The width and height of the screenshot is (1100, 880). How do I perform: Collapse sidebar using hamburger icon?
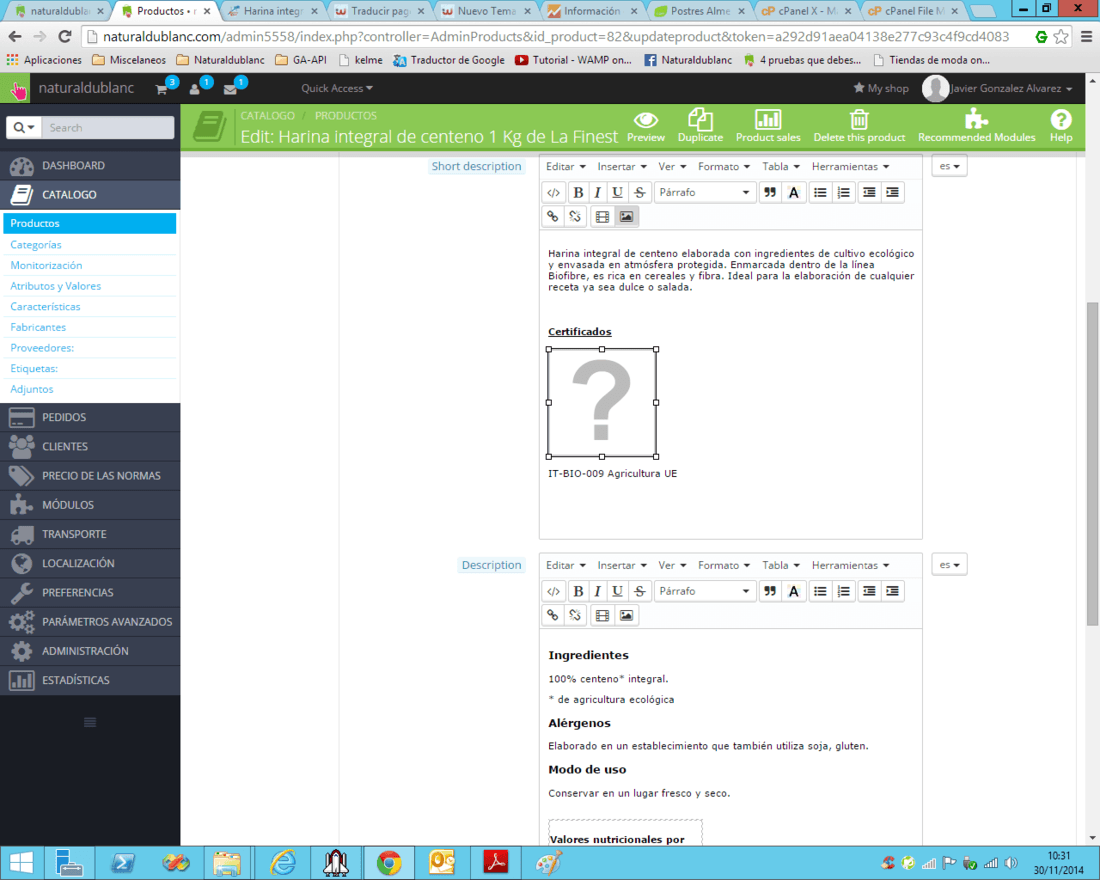point(90,722)
